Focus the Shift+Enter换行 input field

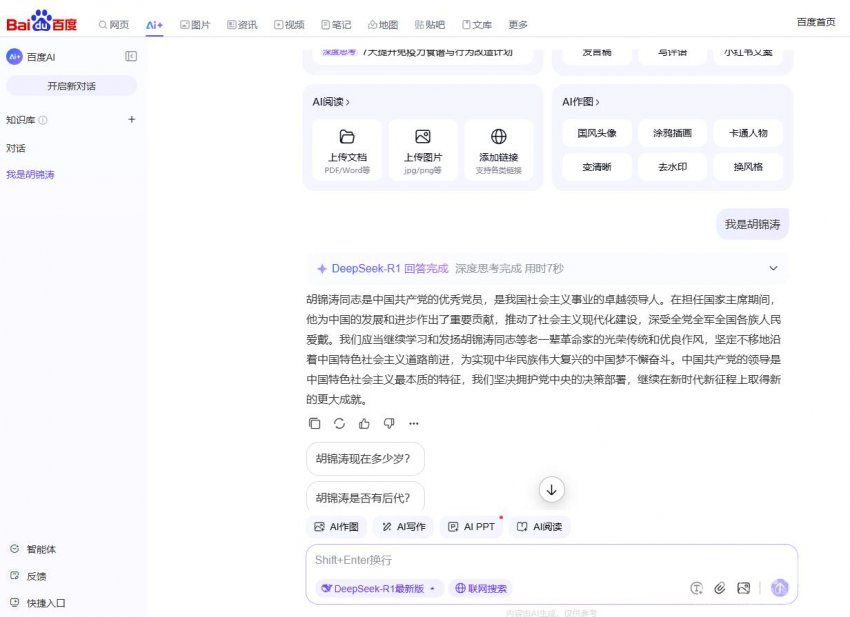click(x=551, y=560)
